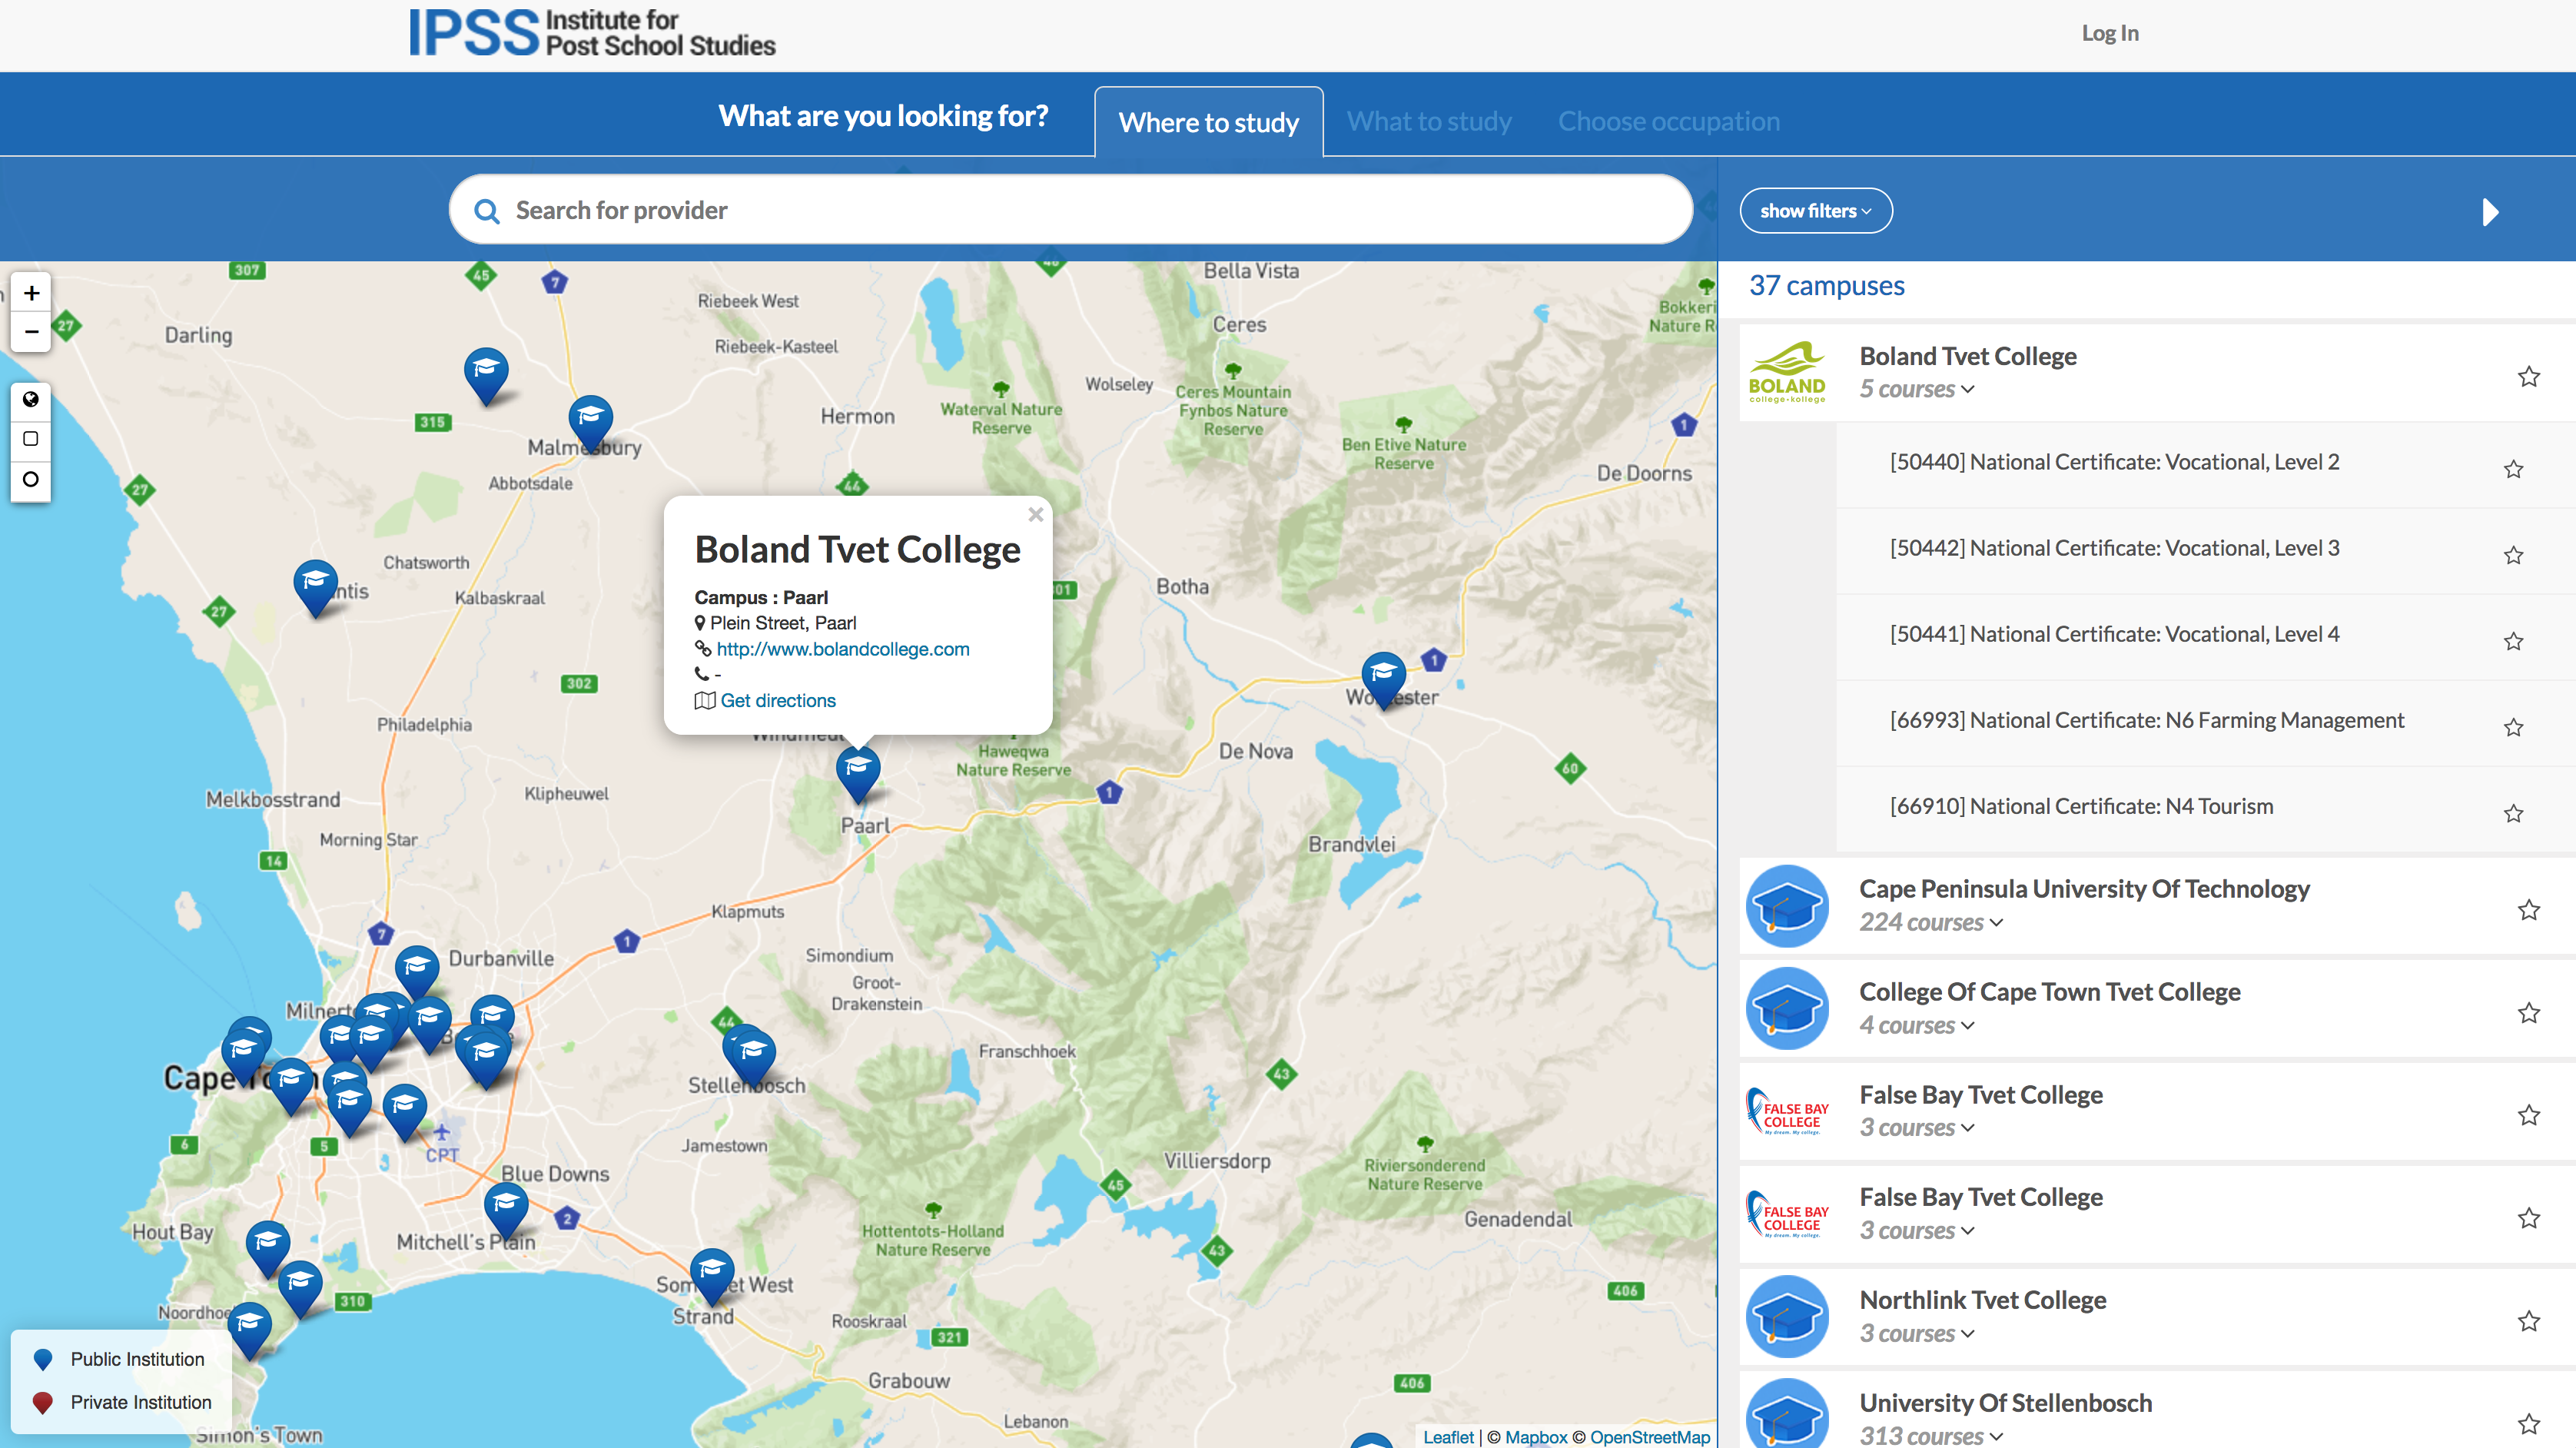Click the IPSS logo
This screenshot has width=2576, height=1448.
coord(592,33)
